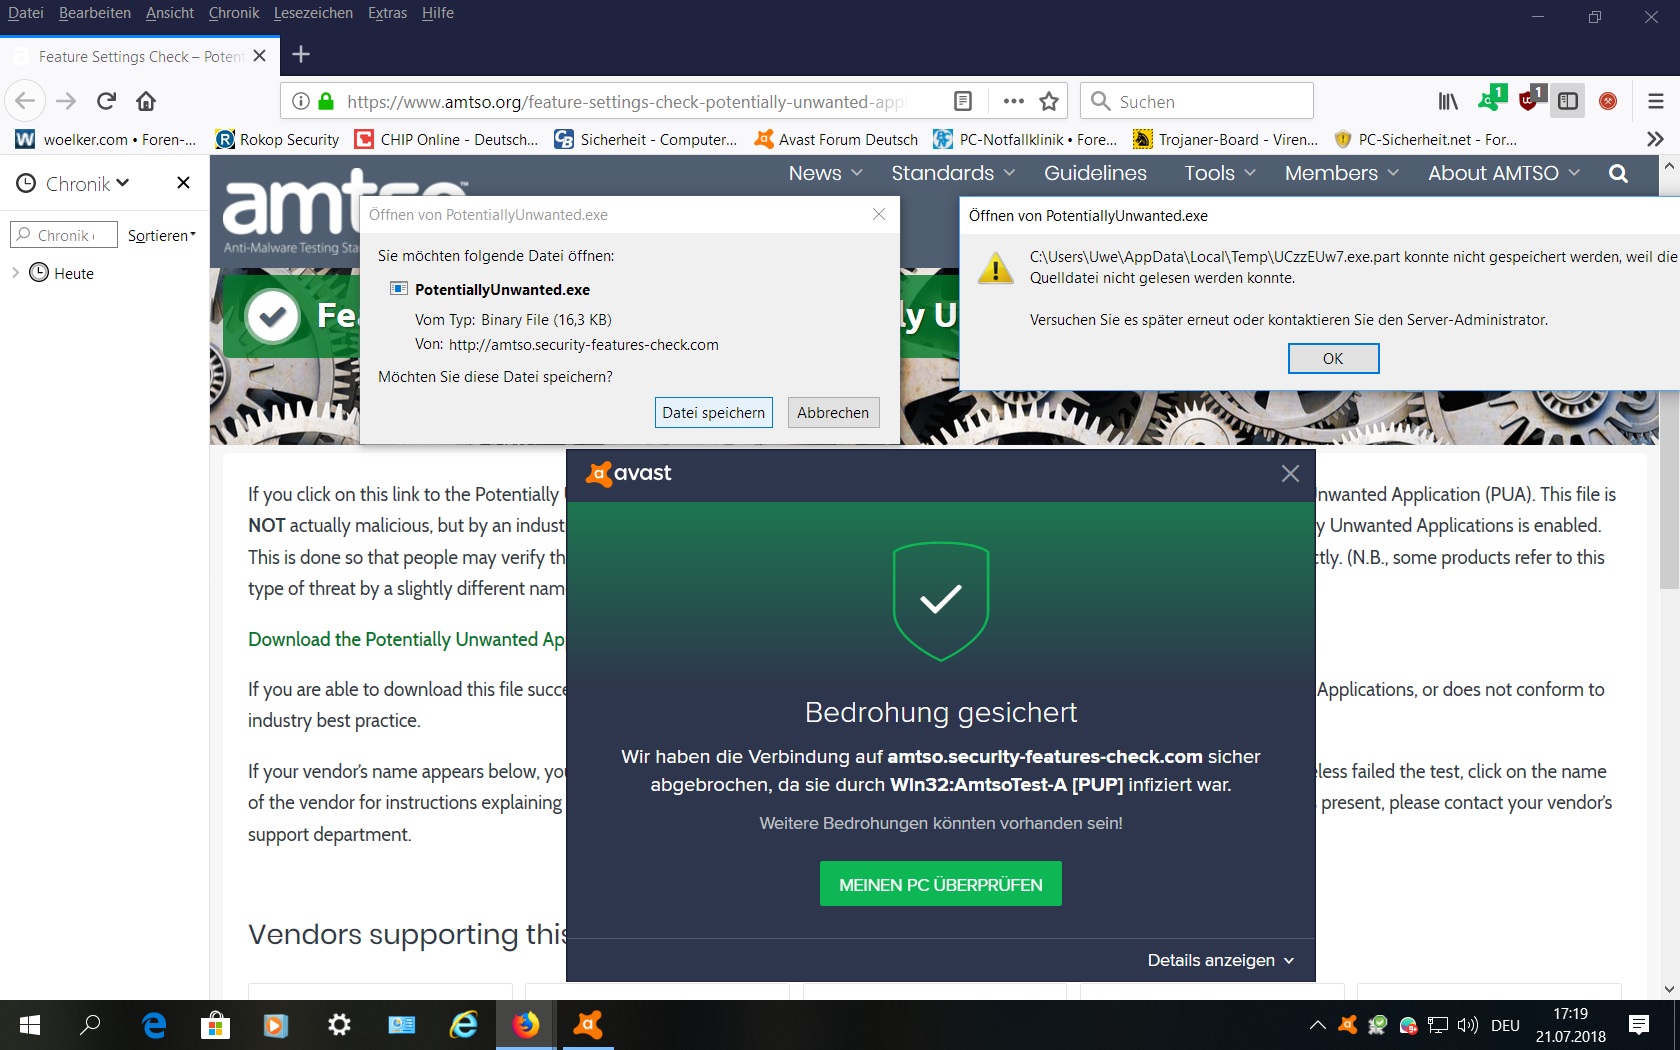
Task: Open the Datei menu
Action: pos(26,13)
